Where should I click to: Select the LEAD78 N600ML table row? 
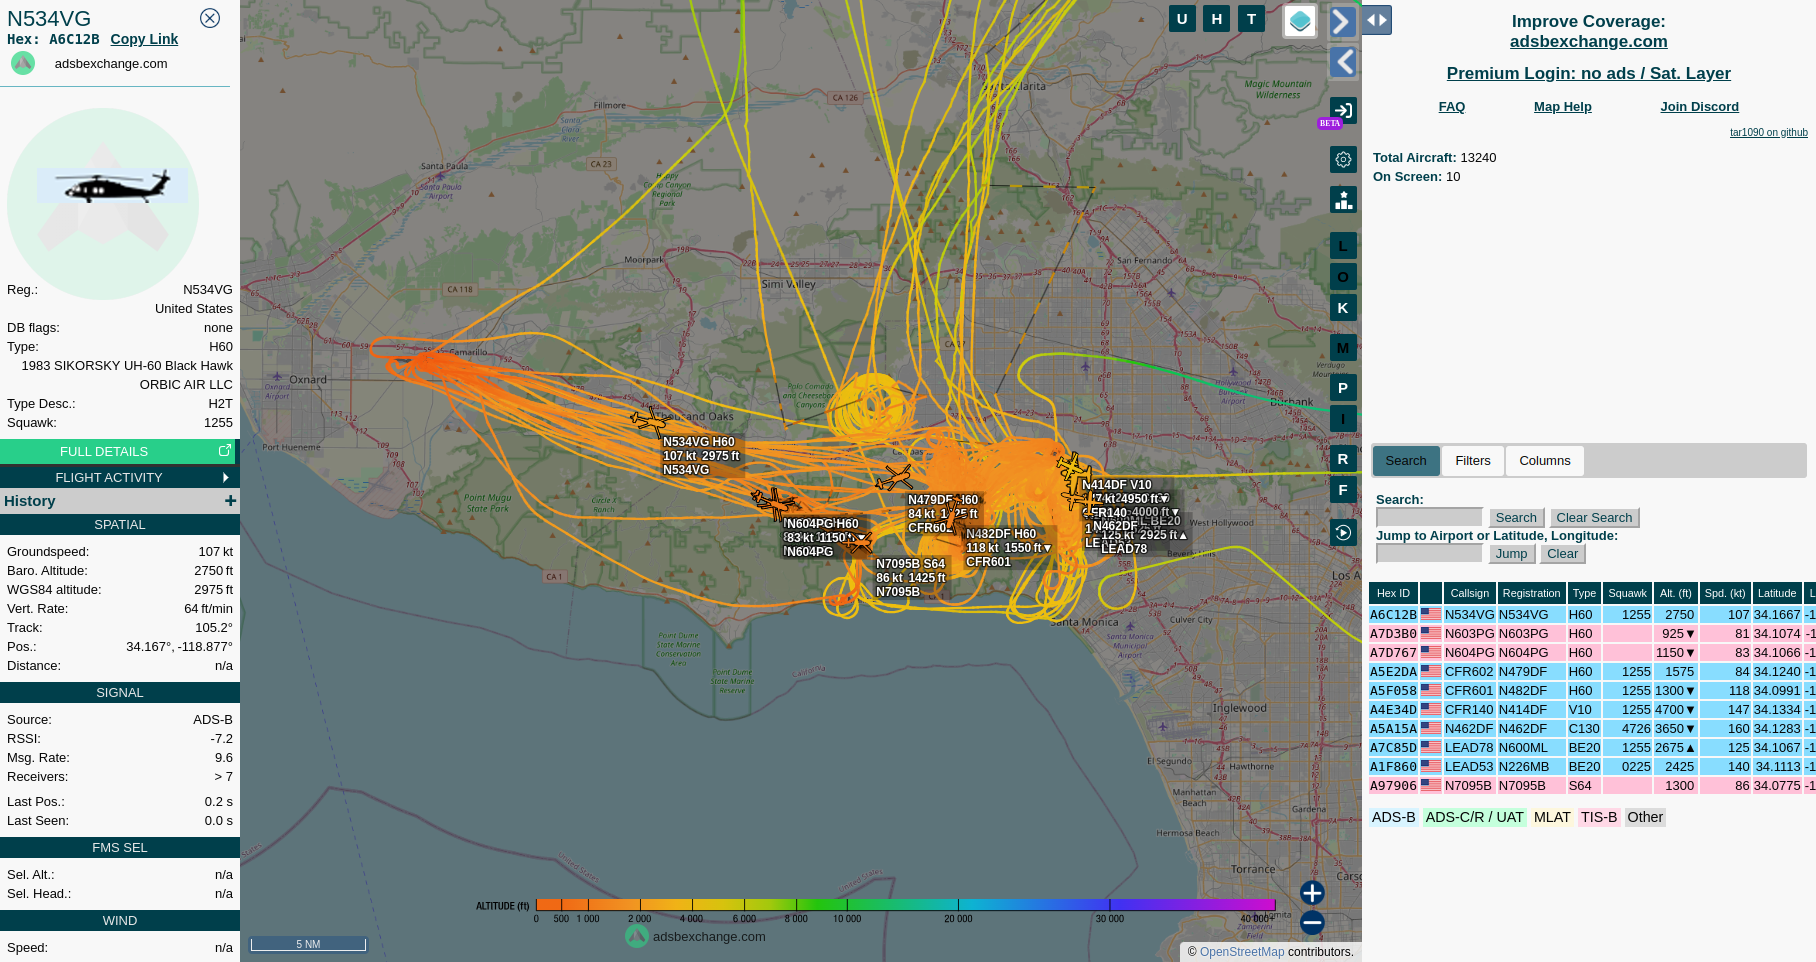pyautogui.click(x=1592, y=748)
